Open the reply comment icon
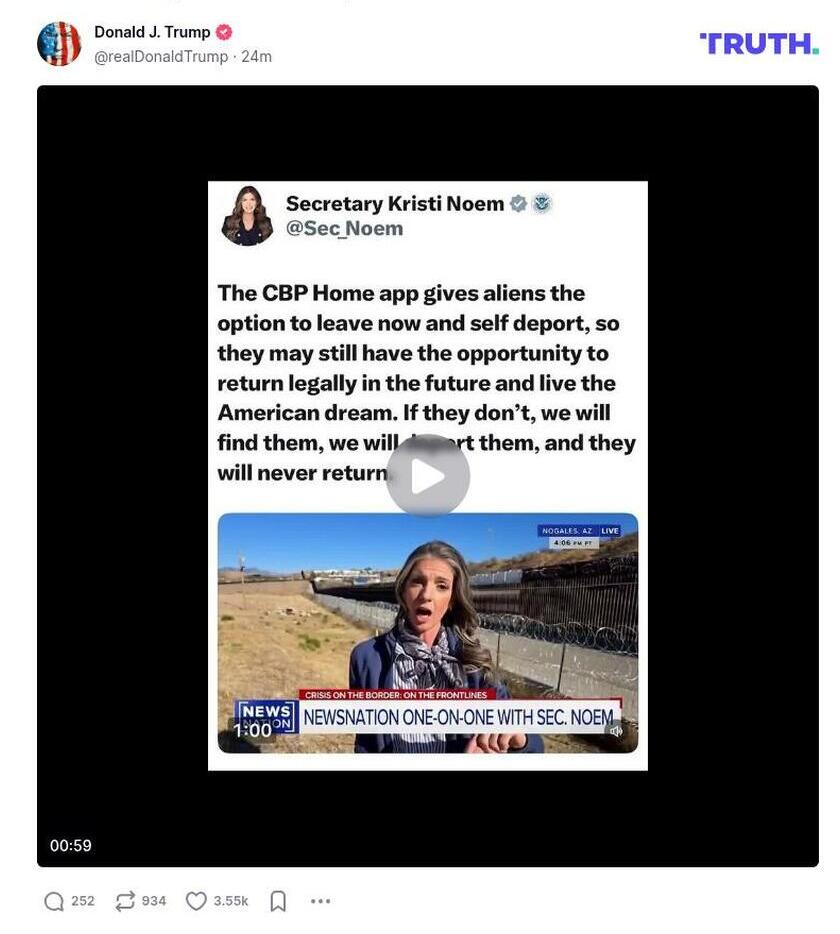The width and height of the screenshot is (840, 934). coord(54,901)
